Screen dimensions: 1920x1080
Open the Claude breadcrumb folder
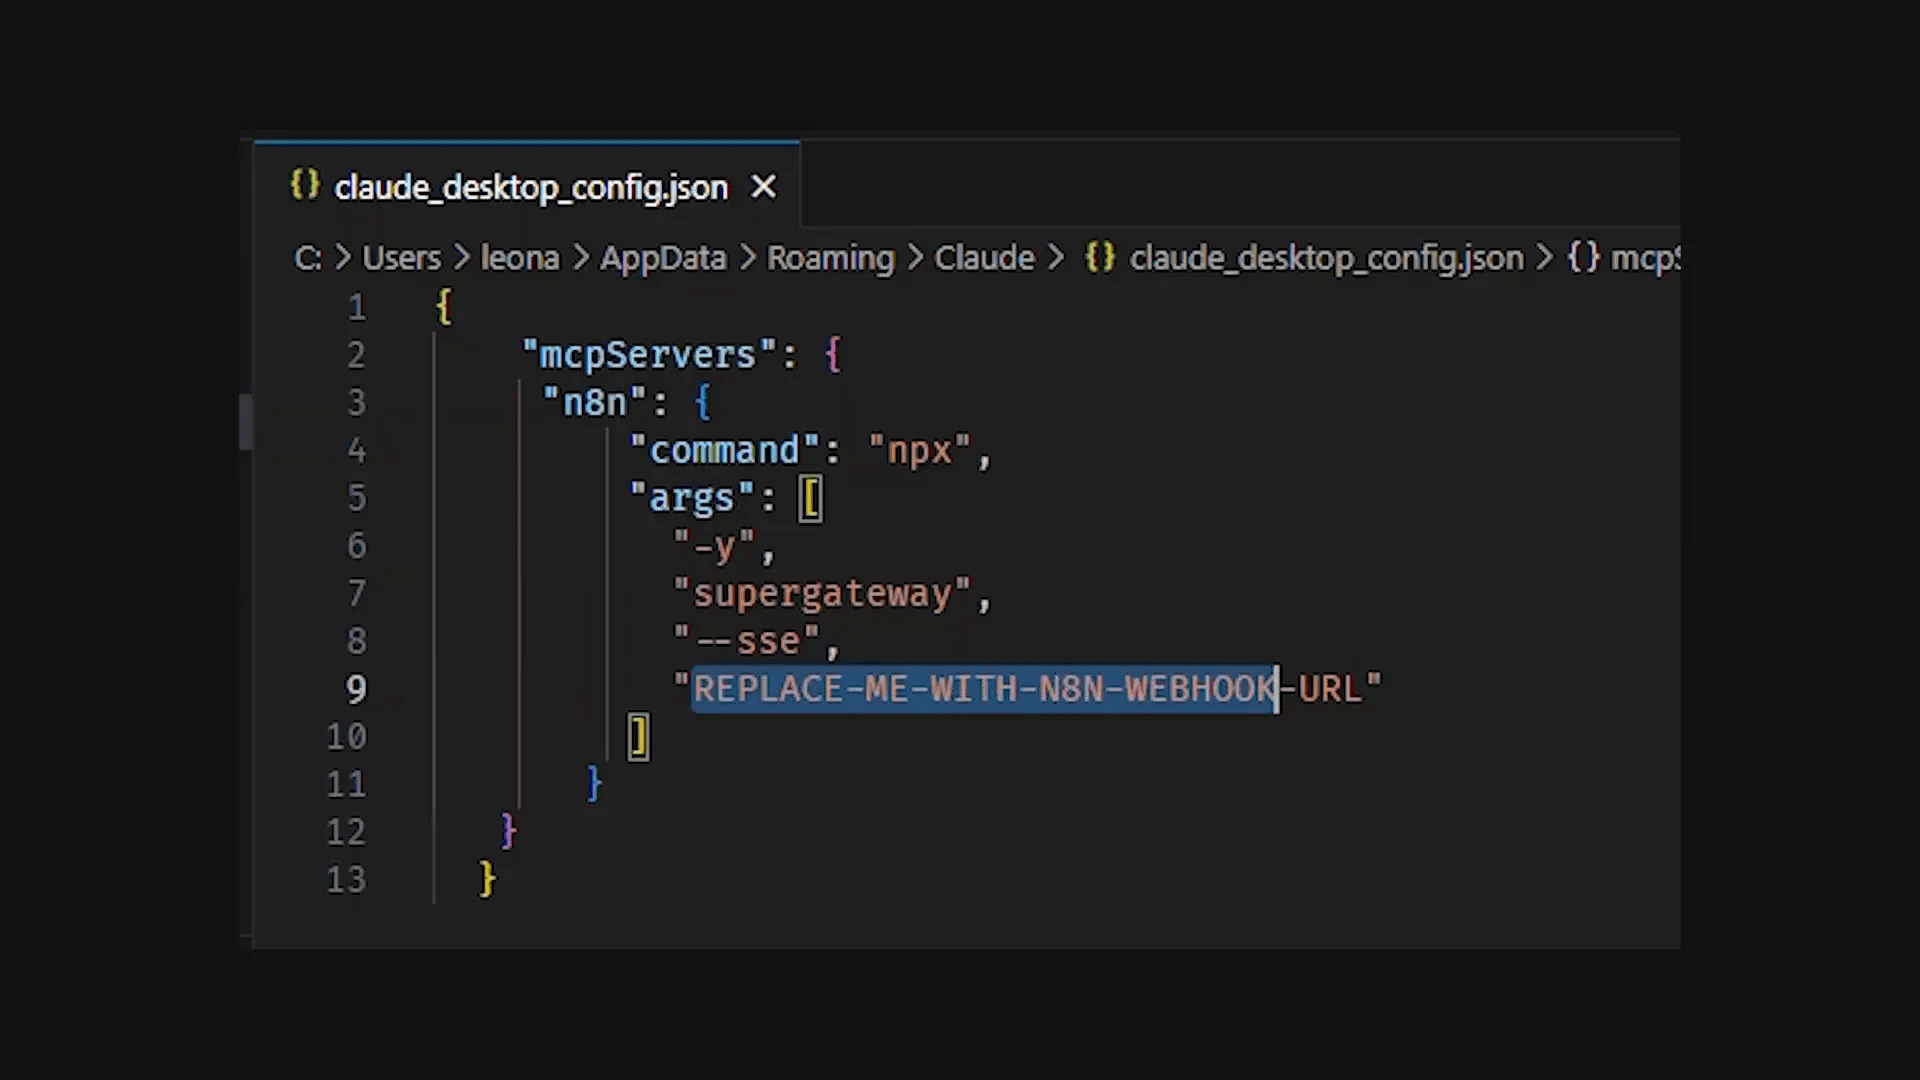pyautogui.click(x=984, y=258)
